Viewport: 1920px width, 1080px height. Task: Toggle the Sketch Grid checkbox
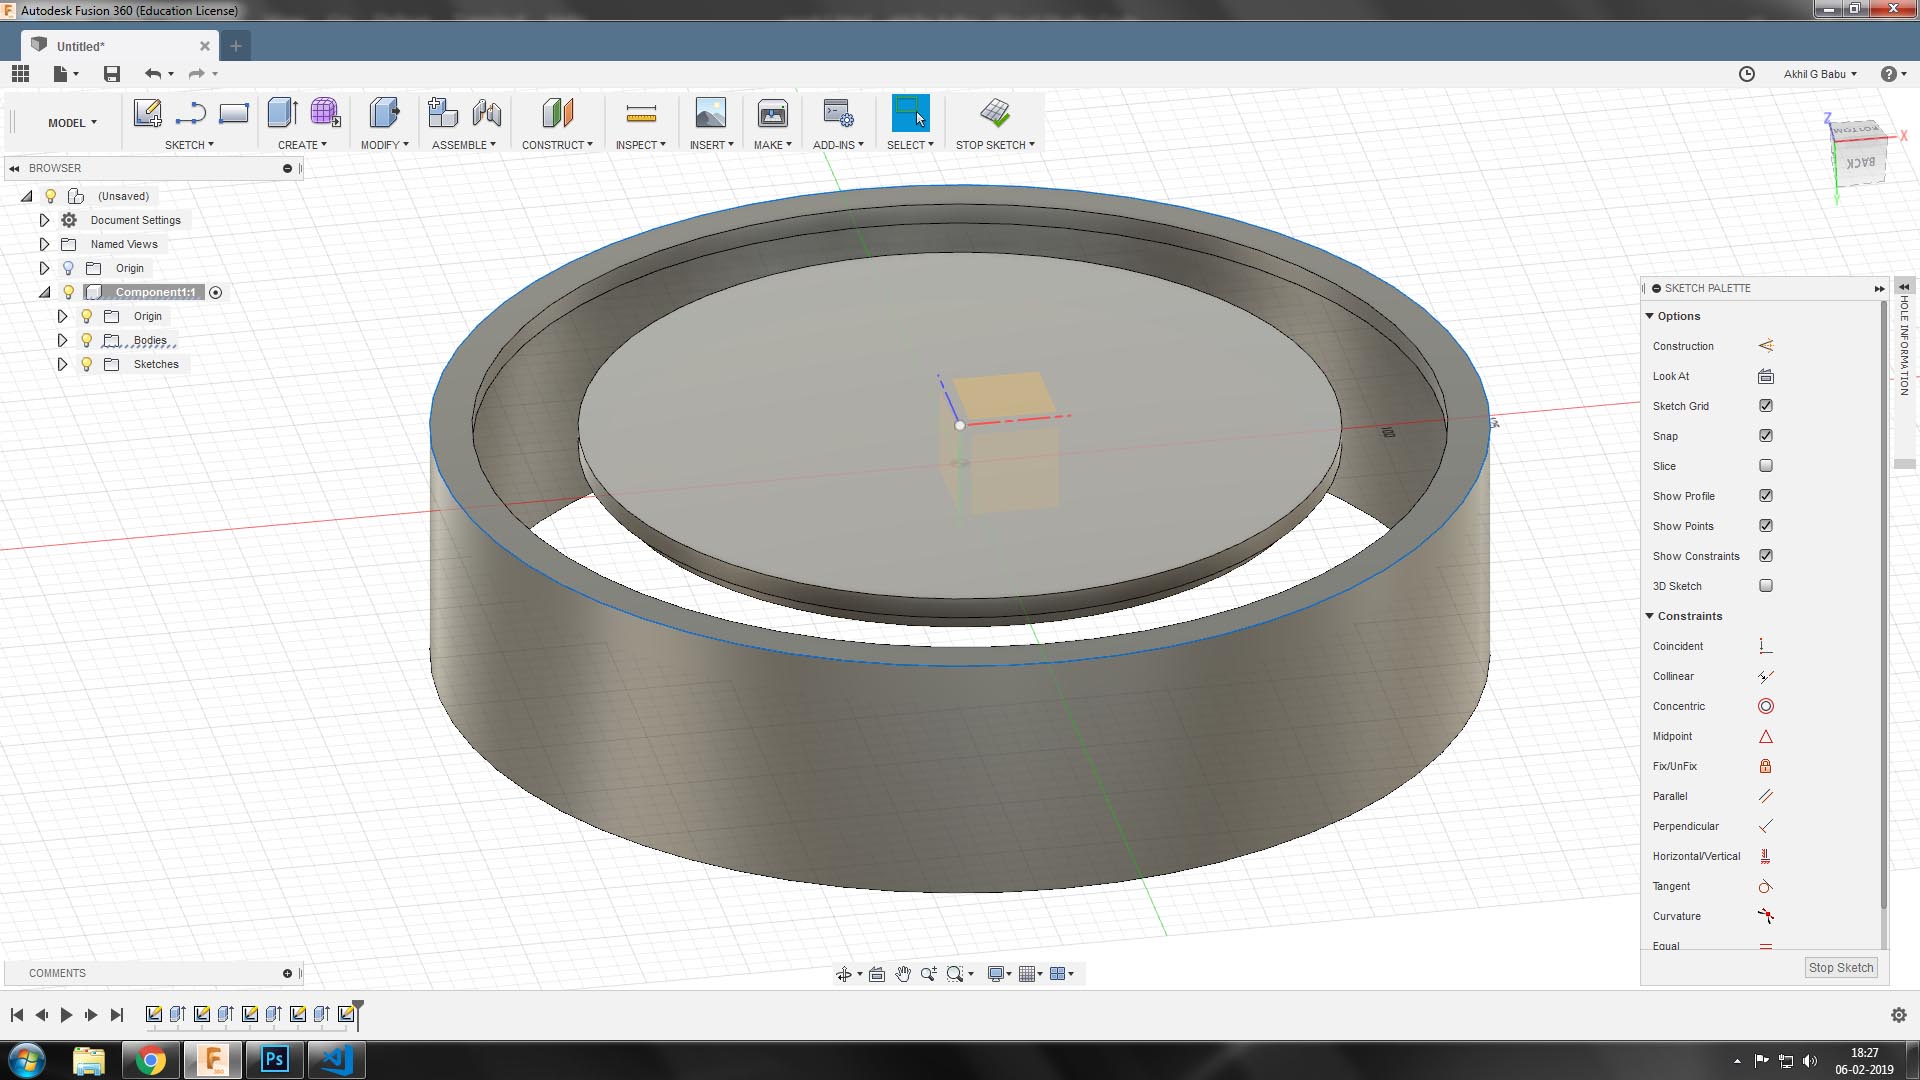click(1765, 406)
